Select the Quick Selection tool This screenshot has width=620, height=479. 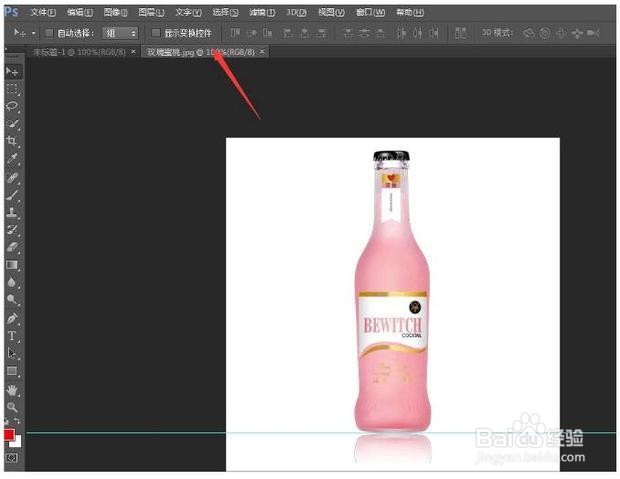pos(12,124)
